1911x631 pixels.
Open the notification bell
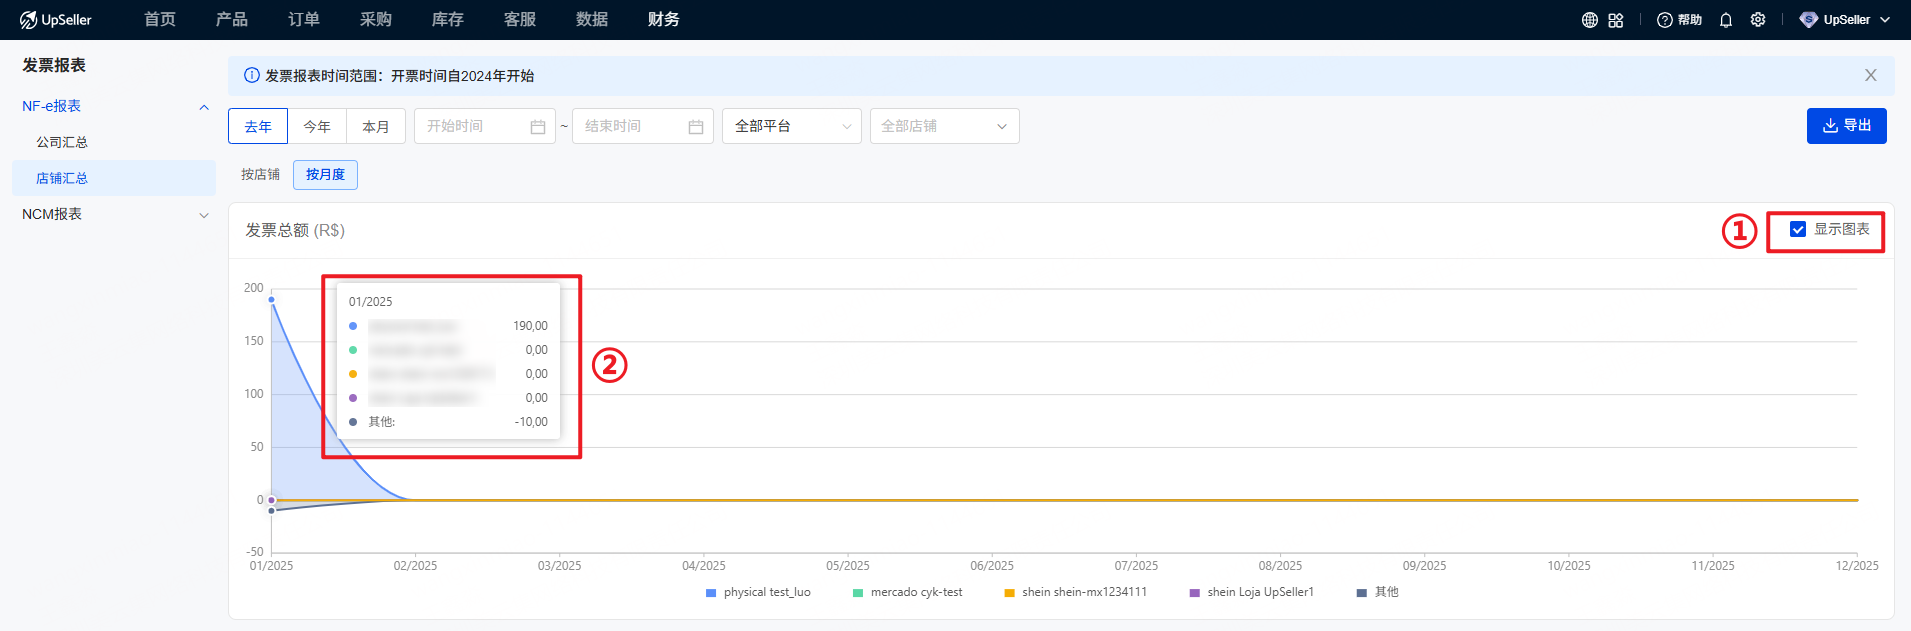[x=1726, y=20]
